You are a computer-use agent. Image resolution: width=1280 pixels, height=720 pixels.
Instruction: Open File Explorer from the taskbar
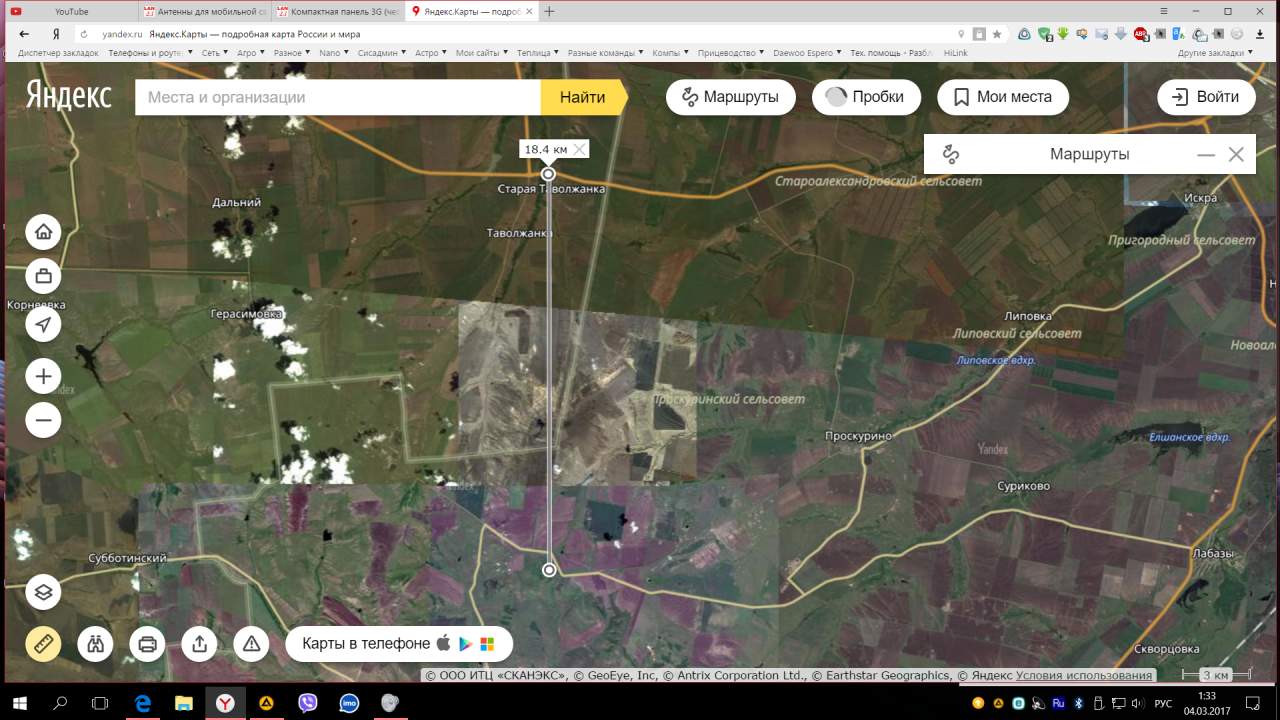tap(183, 703)
